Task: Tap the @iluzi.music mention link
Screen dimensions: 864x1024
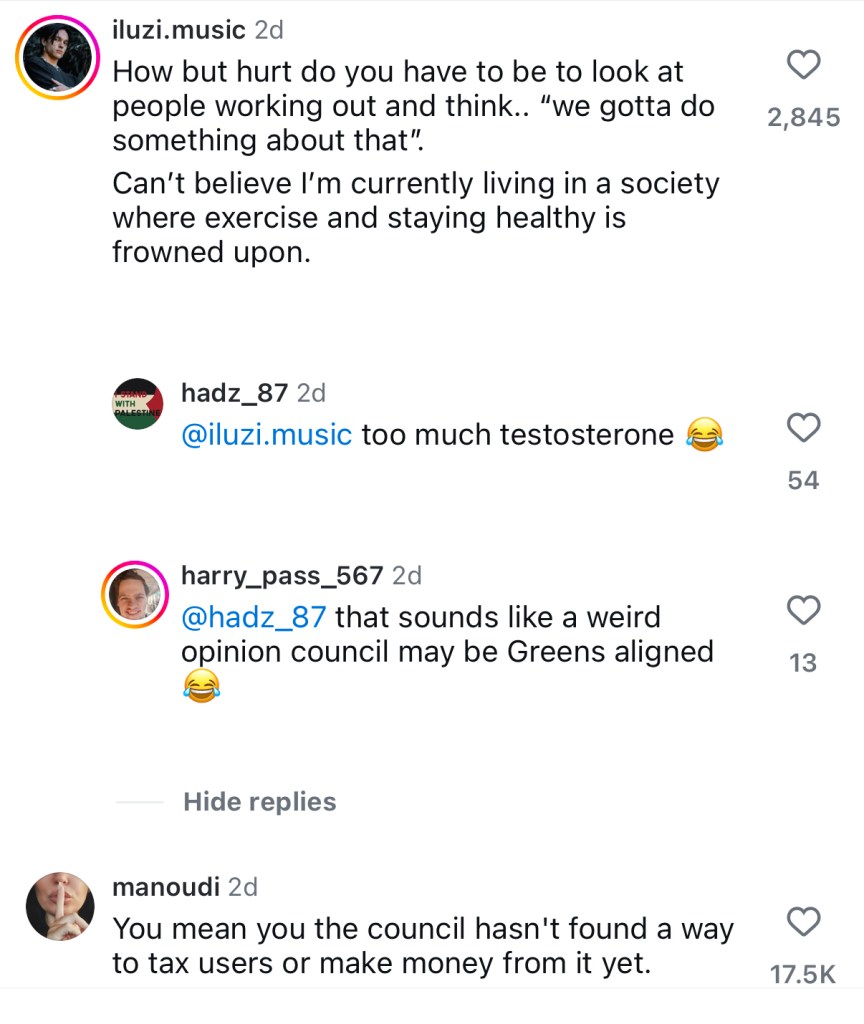Action: (x=266, y=435)
